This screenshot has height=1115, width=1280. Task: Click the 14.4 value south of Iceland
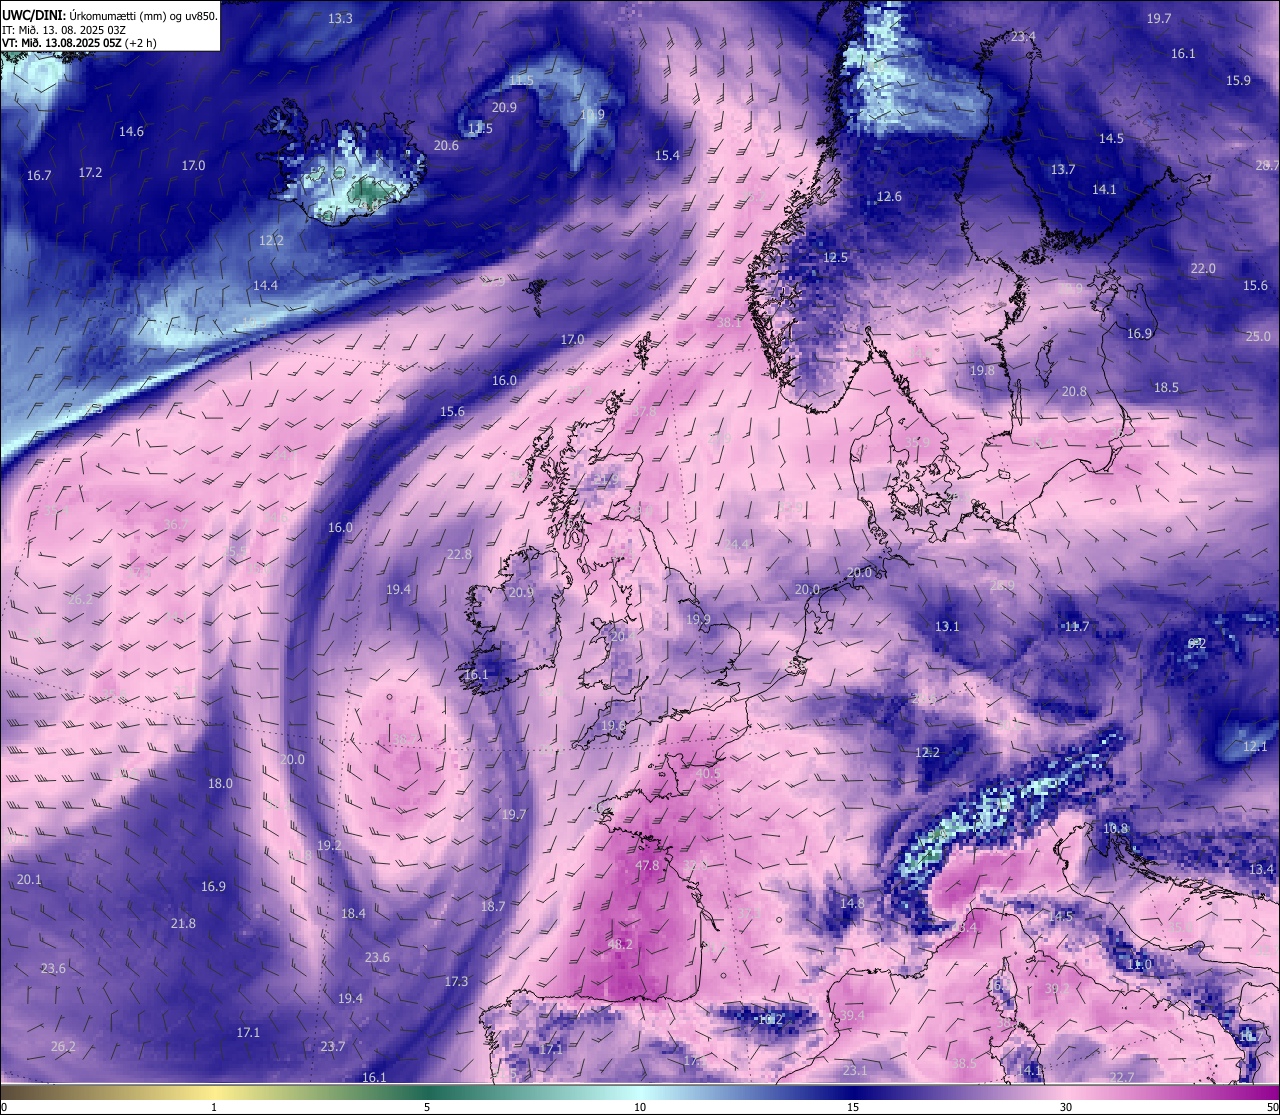[x=265, y=286]
